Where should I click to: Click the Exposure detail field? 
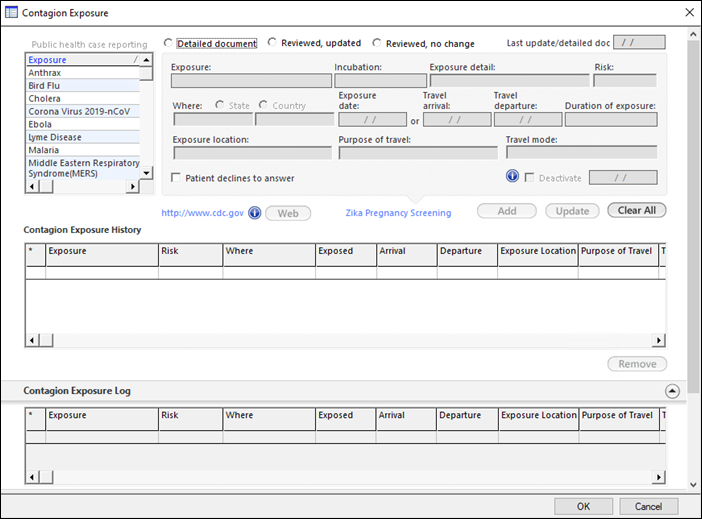tap(509, 81)
